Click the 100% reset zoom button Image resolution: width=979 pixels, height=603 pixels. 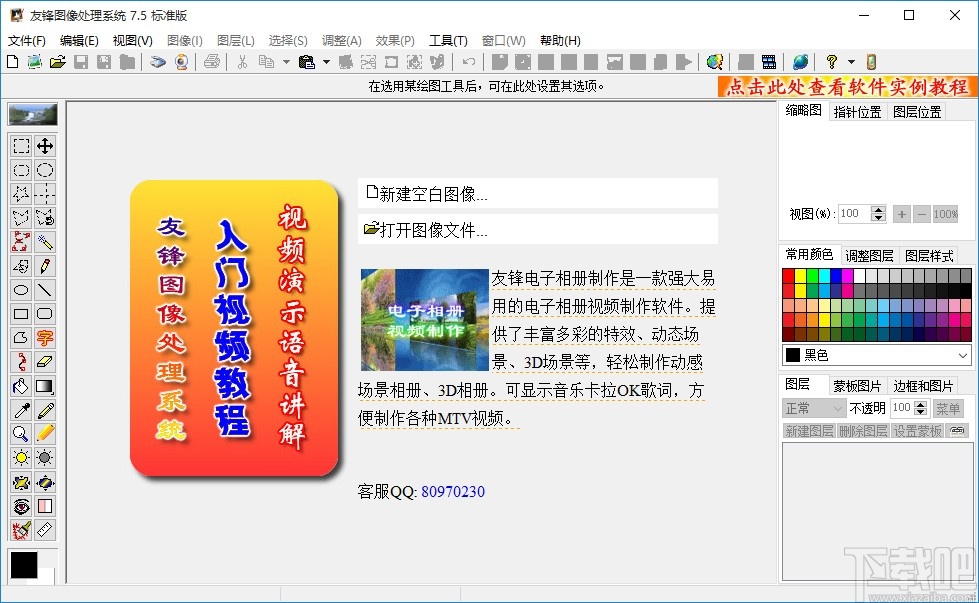[x=945, y=215]
